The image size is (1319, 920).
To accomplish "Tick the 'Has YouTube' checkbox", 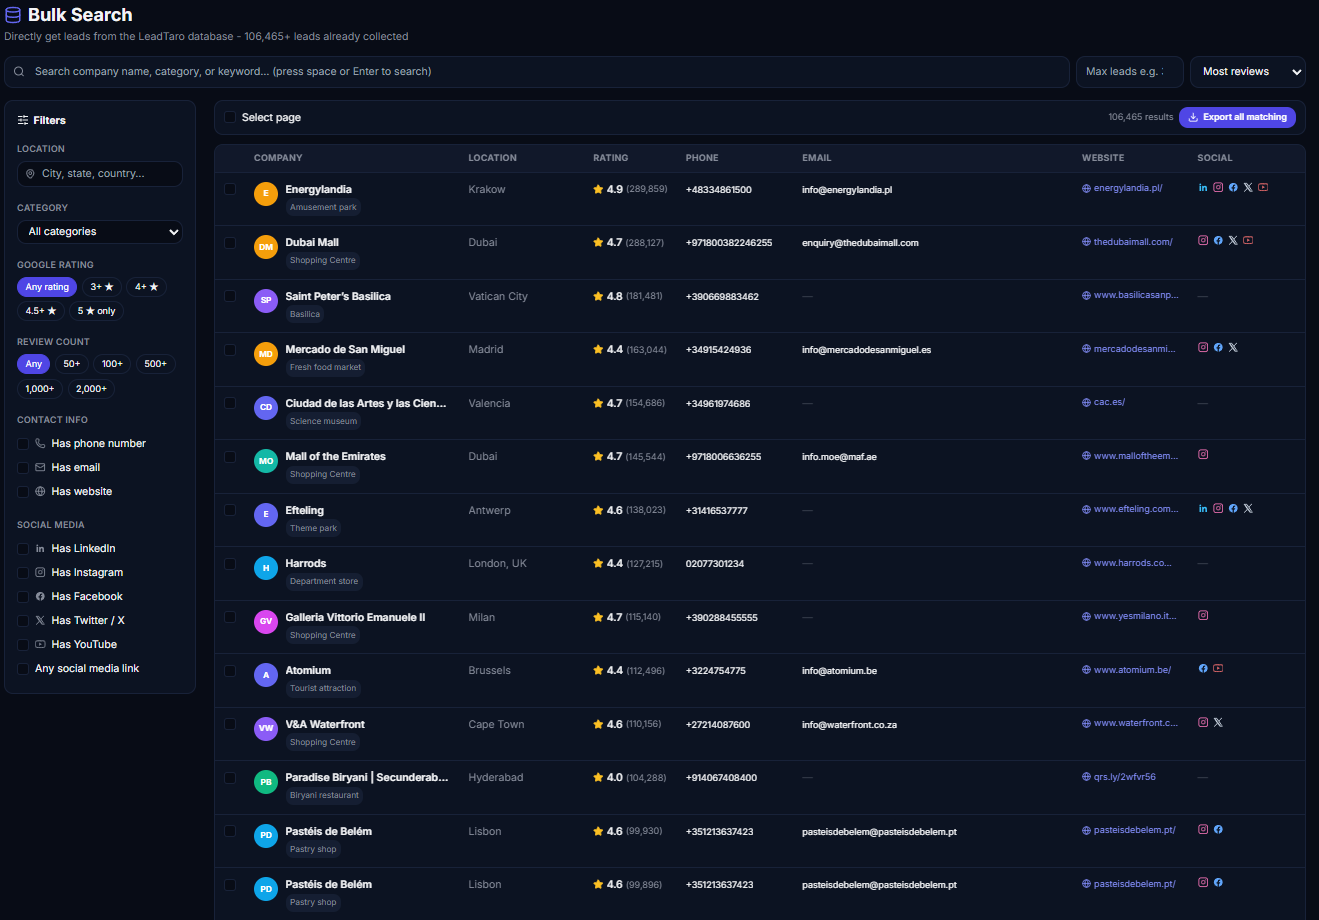I will tap(23, 645).
